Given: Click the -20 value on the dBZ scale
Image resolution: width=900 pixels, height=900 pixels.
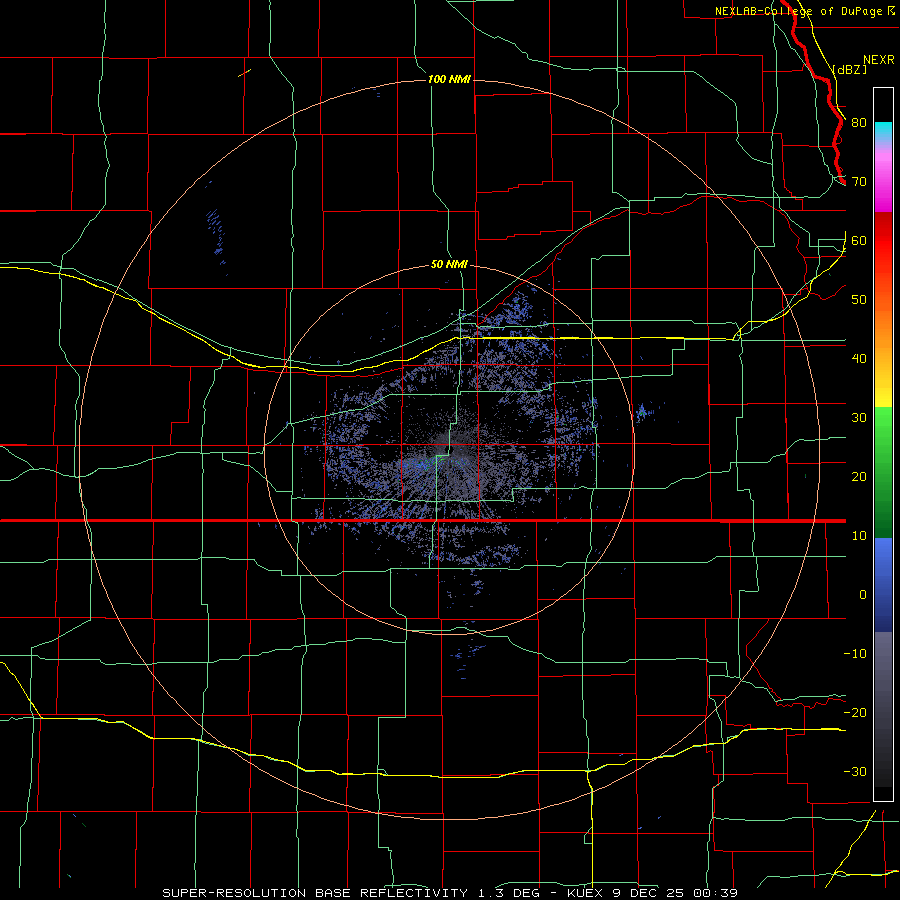Looking at the screenshot, I should tap(855, 713).
